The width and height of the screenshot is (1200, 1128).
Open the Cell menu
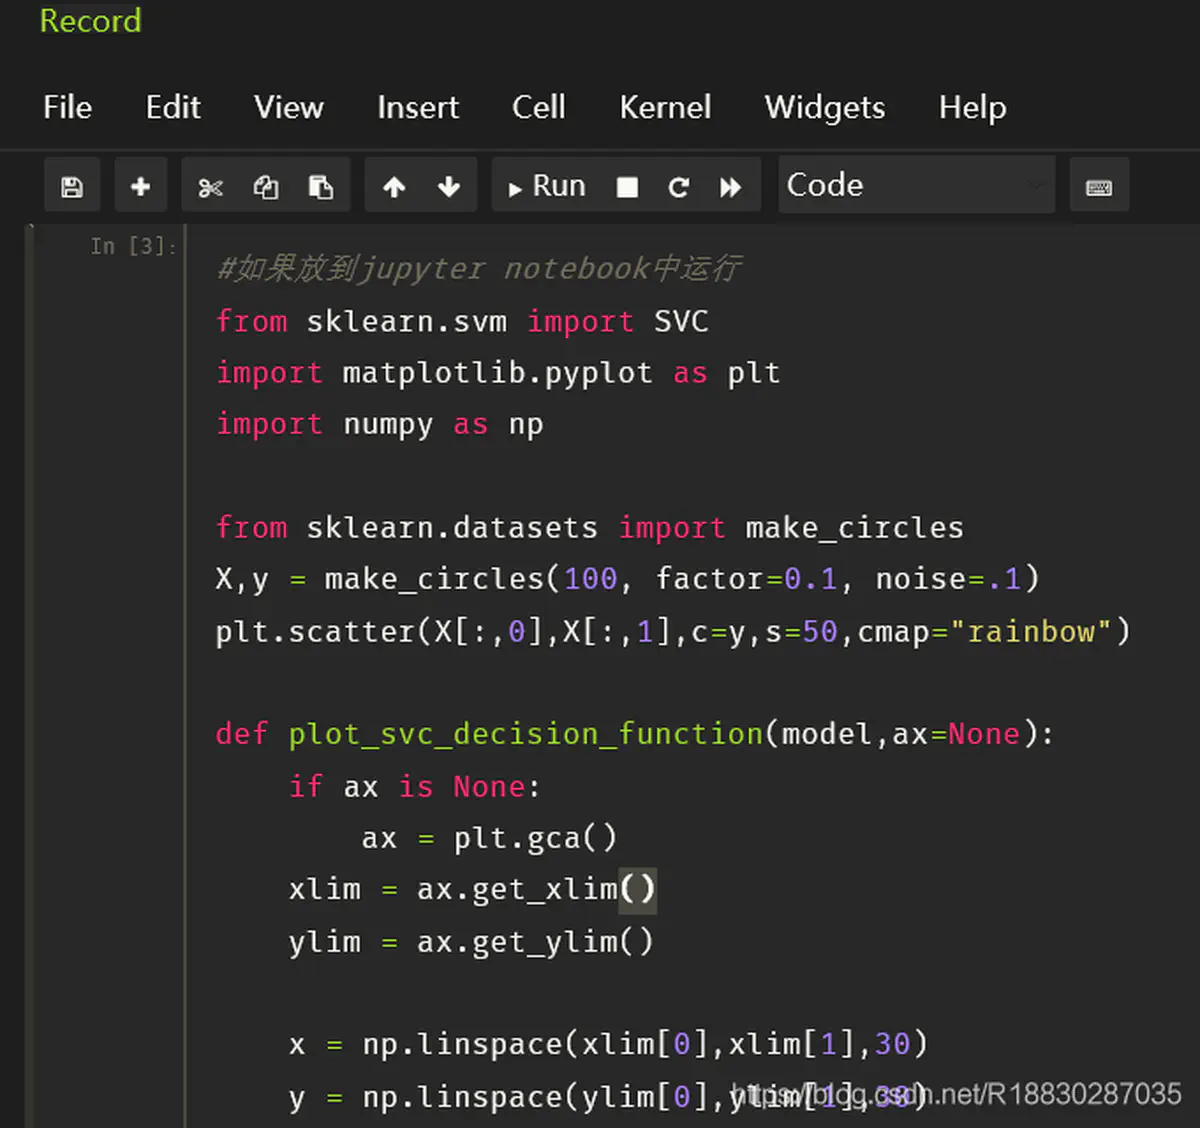coord(538,107)
